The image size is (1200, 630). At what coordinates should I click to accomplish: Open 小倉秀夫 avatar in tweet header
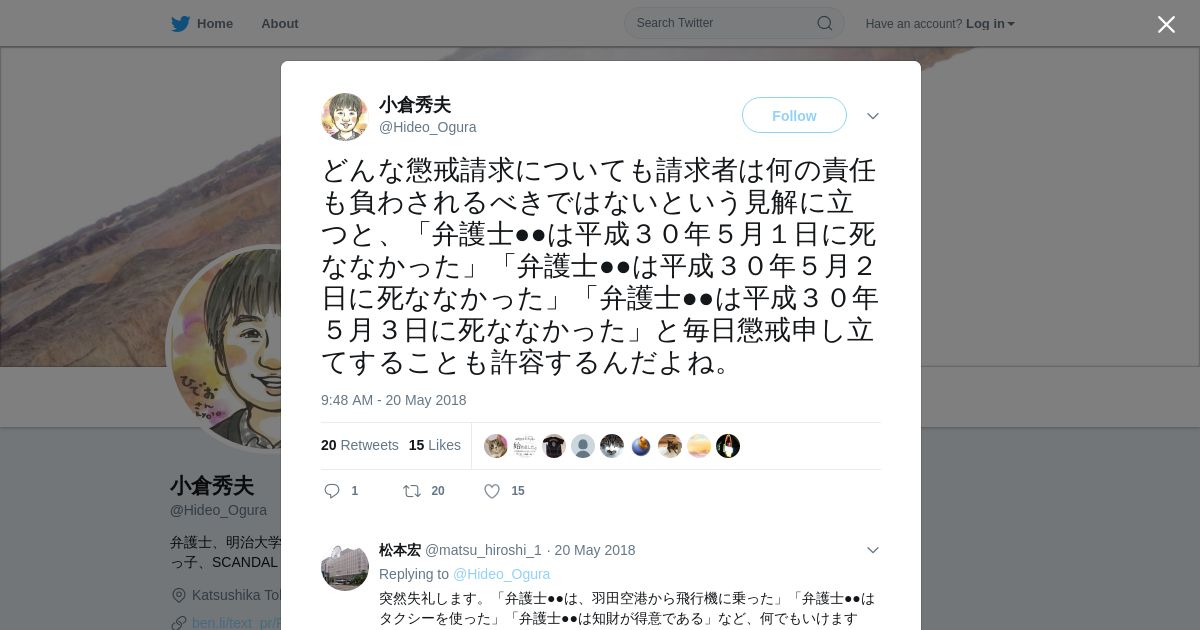coord(345,117)
